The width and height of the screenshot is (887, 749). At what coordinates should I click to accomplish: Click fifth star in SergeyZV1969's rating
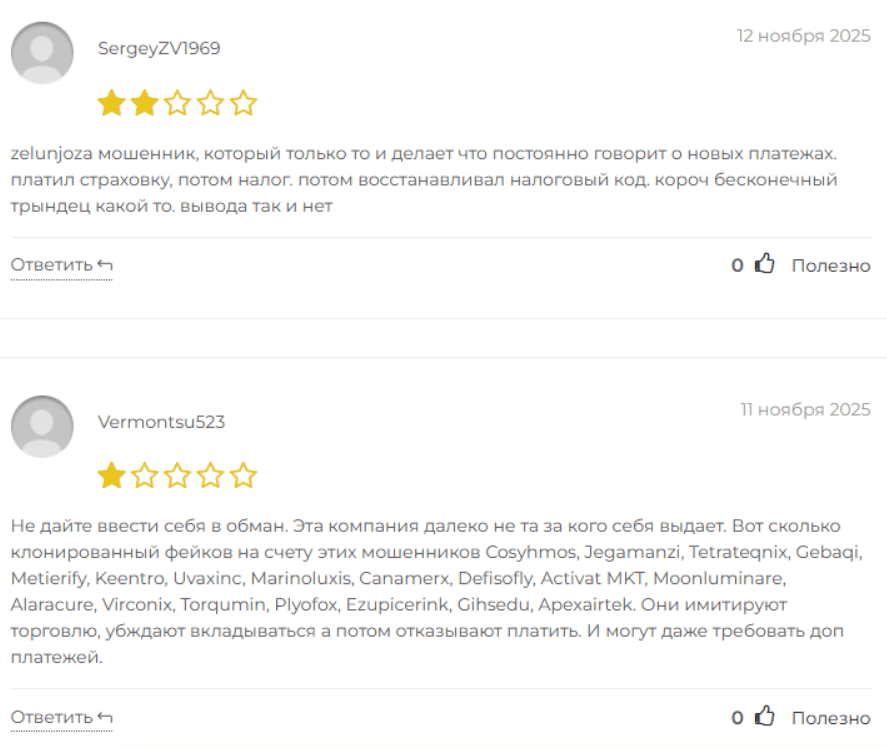[x=243, y=103]
